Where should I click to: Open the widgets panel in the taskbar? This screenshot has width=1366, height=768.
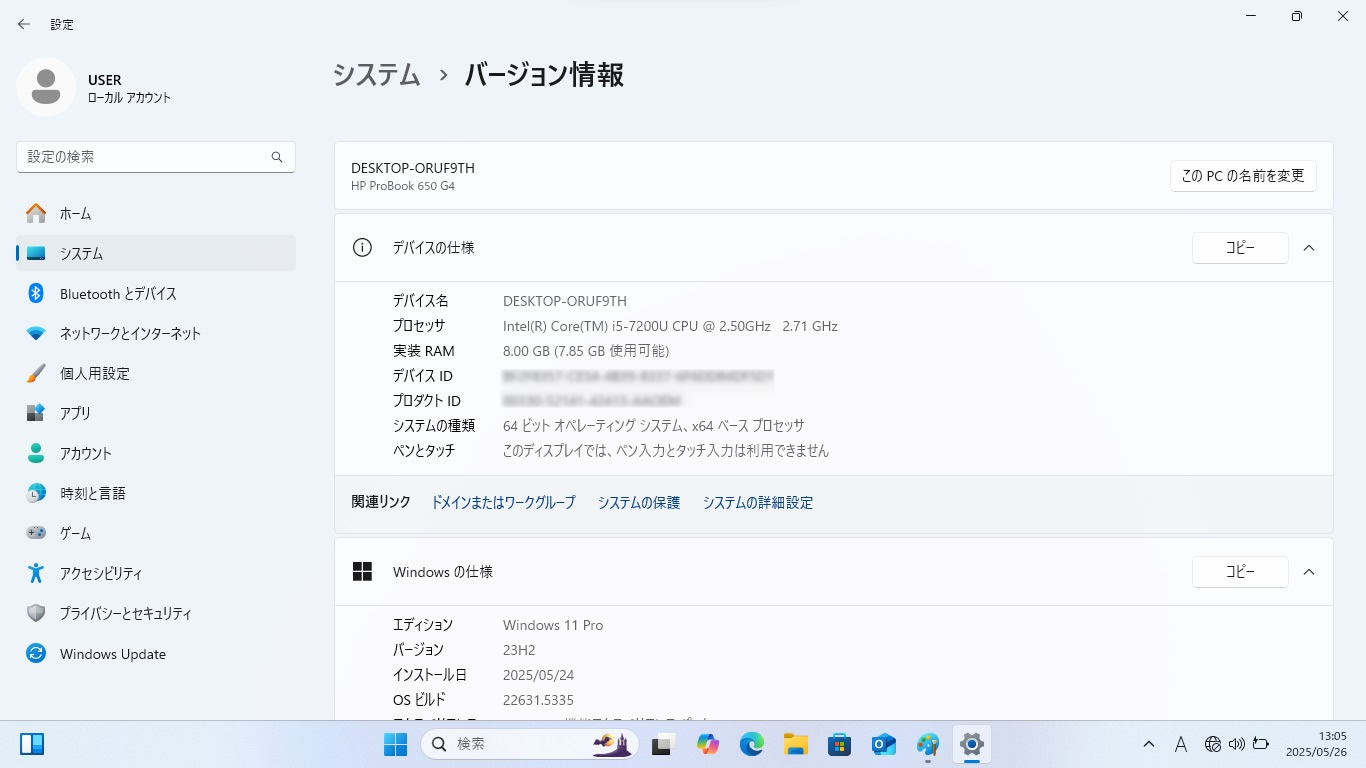coord(32,744)
